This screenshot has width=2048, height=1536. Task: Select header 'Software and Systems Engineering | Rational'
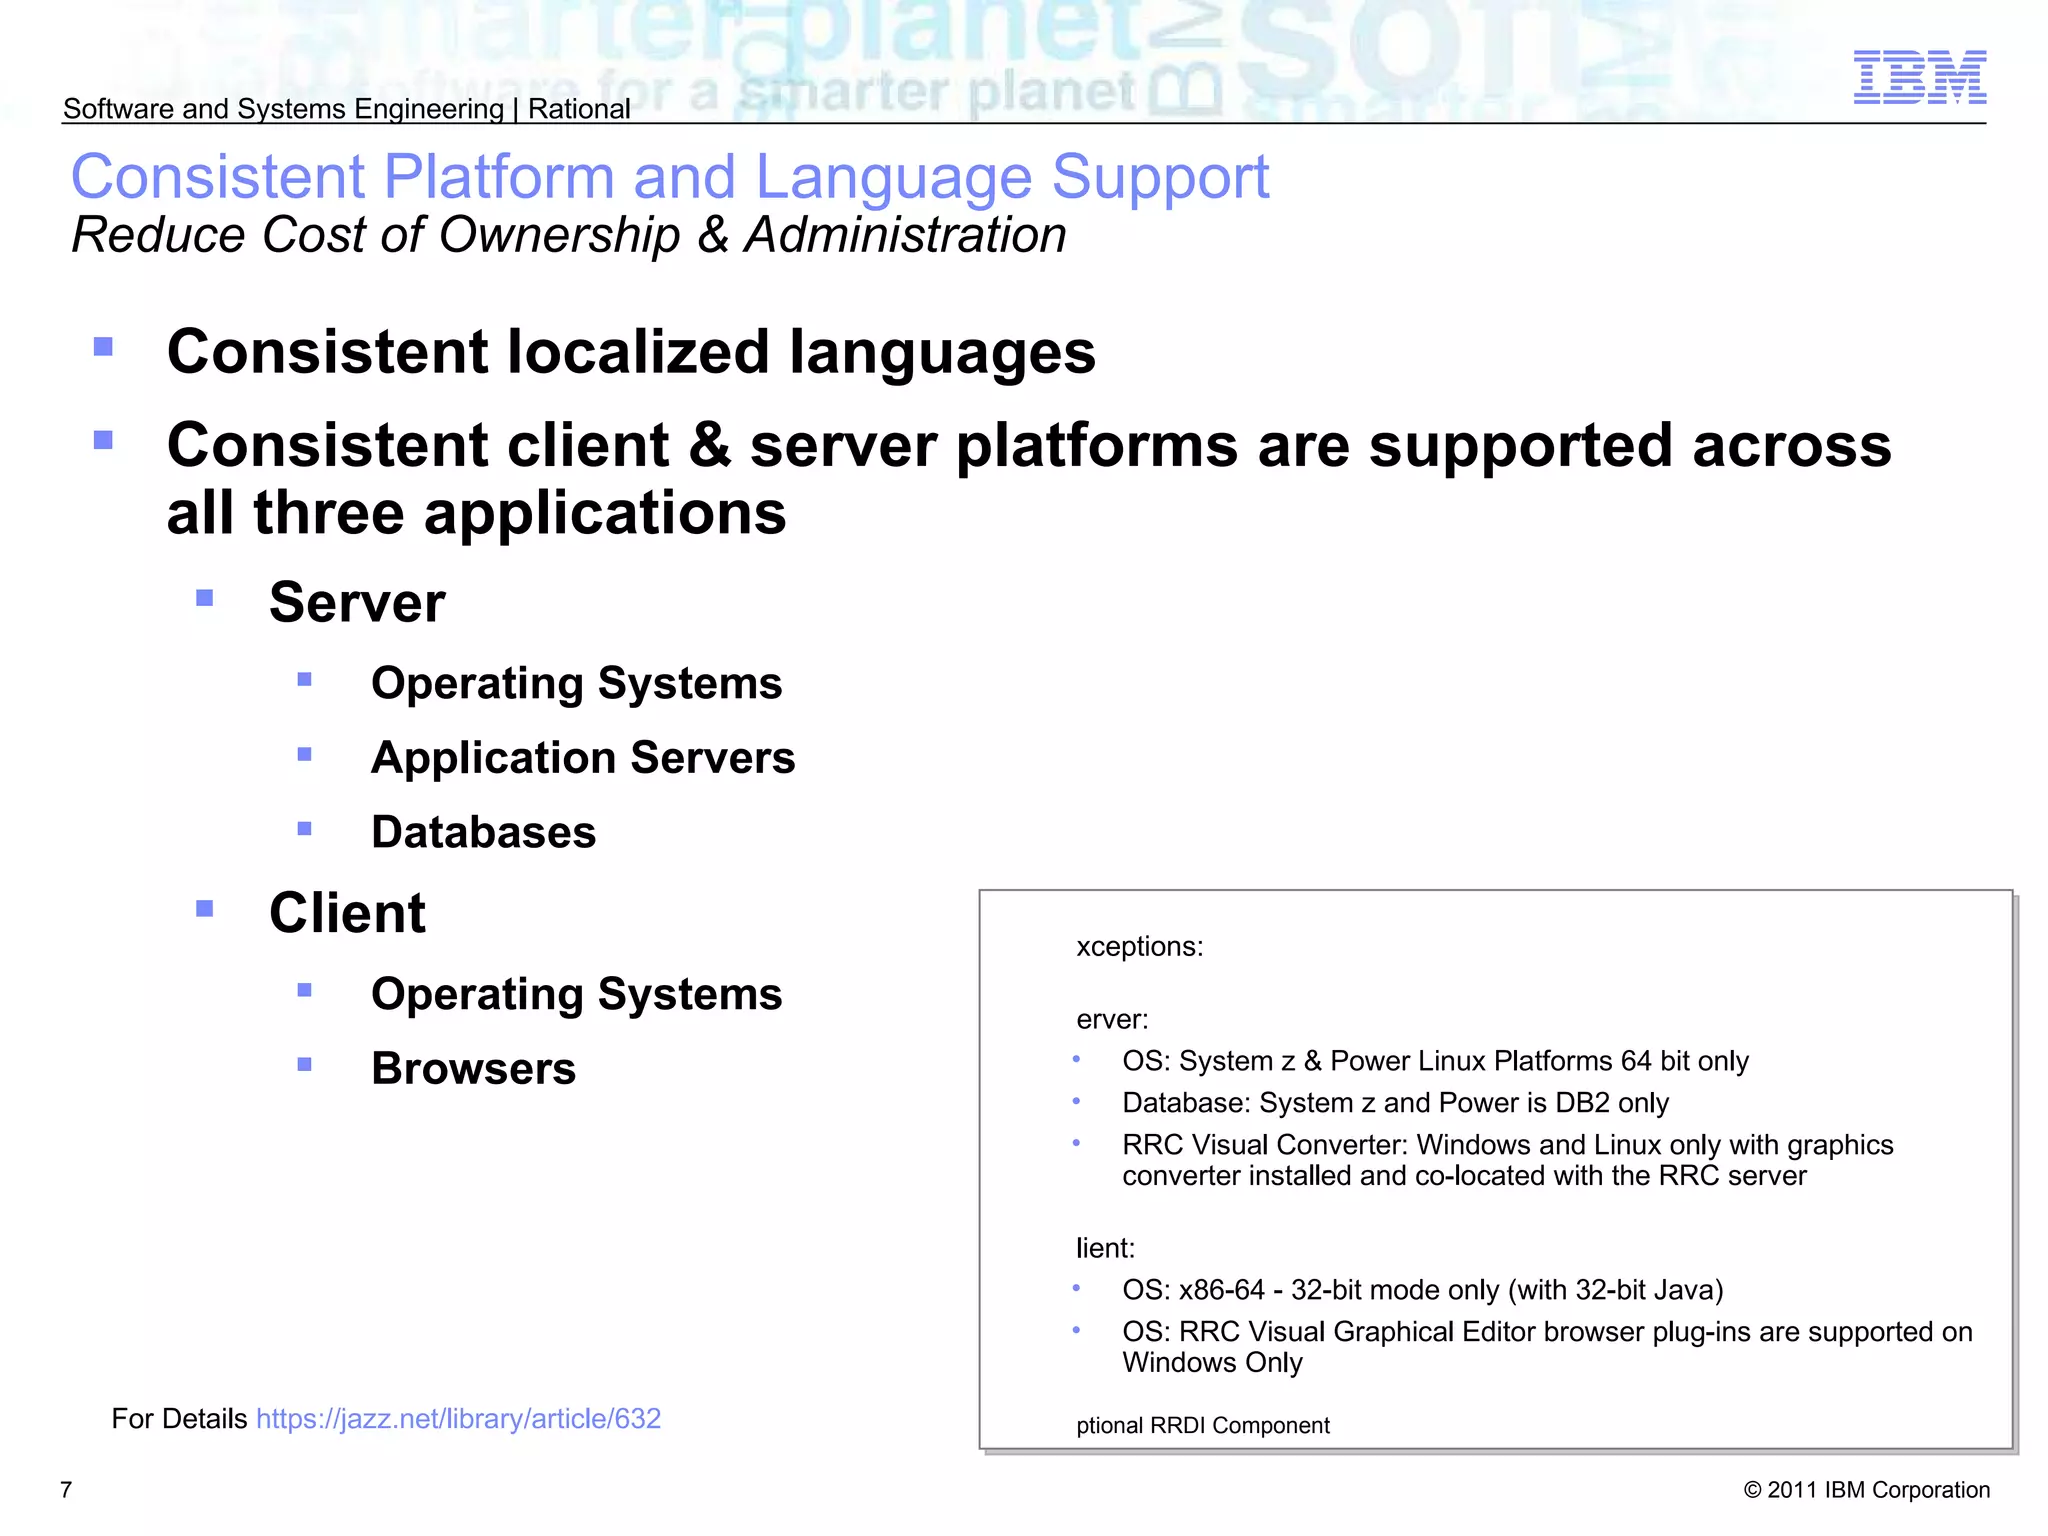[x=346, y=109]
